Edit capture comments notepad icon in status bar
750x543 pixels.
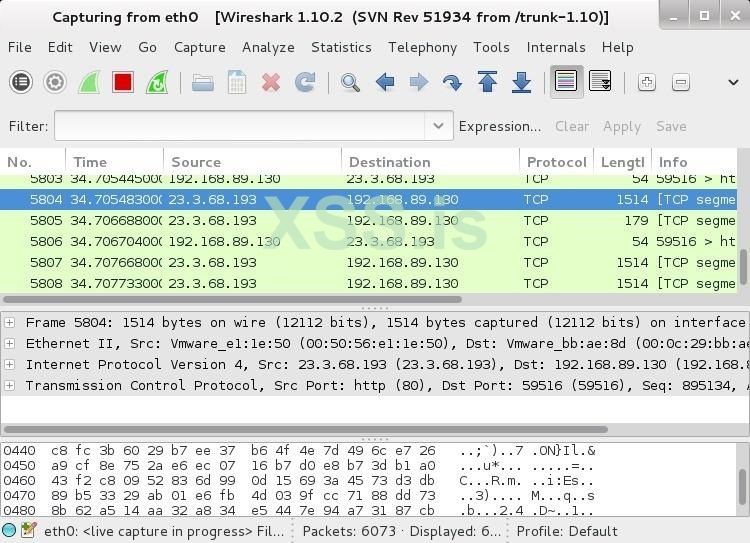coord(28,530)
